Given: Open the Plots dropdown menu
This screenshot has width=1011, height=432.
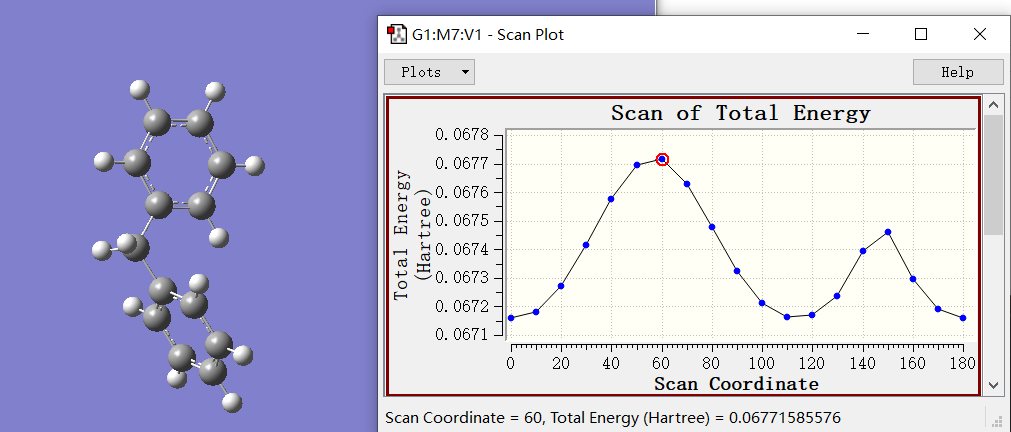Looking at the screenshot, I should (x=429, y=72).
